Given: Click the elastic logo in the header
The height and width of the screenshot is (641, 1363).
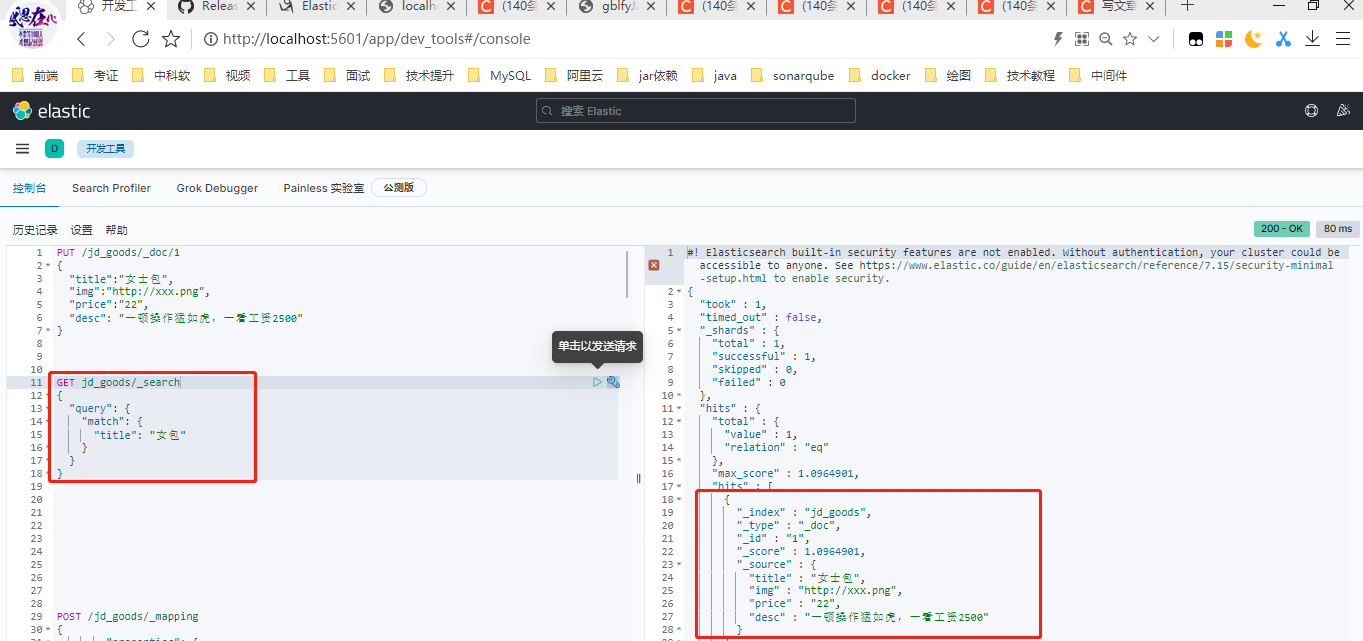Looking at the screenshot, I should [51, 111].
